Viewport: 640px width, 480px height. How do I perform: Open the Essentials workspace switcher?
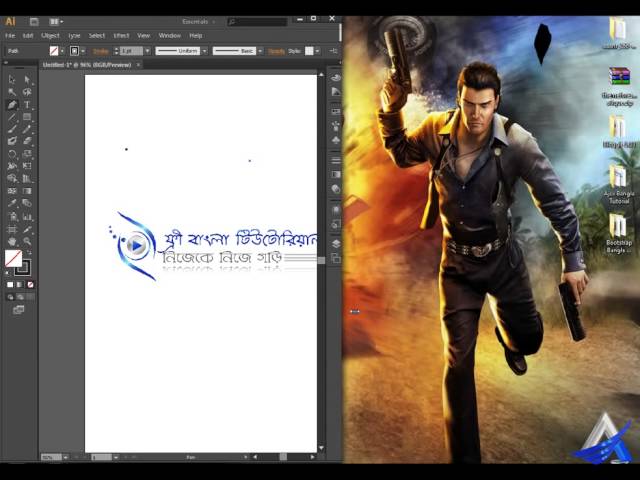(x=198, y=22)
